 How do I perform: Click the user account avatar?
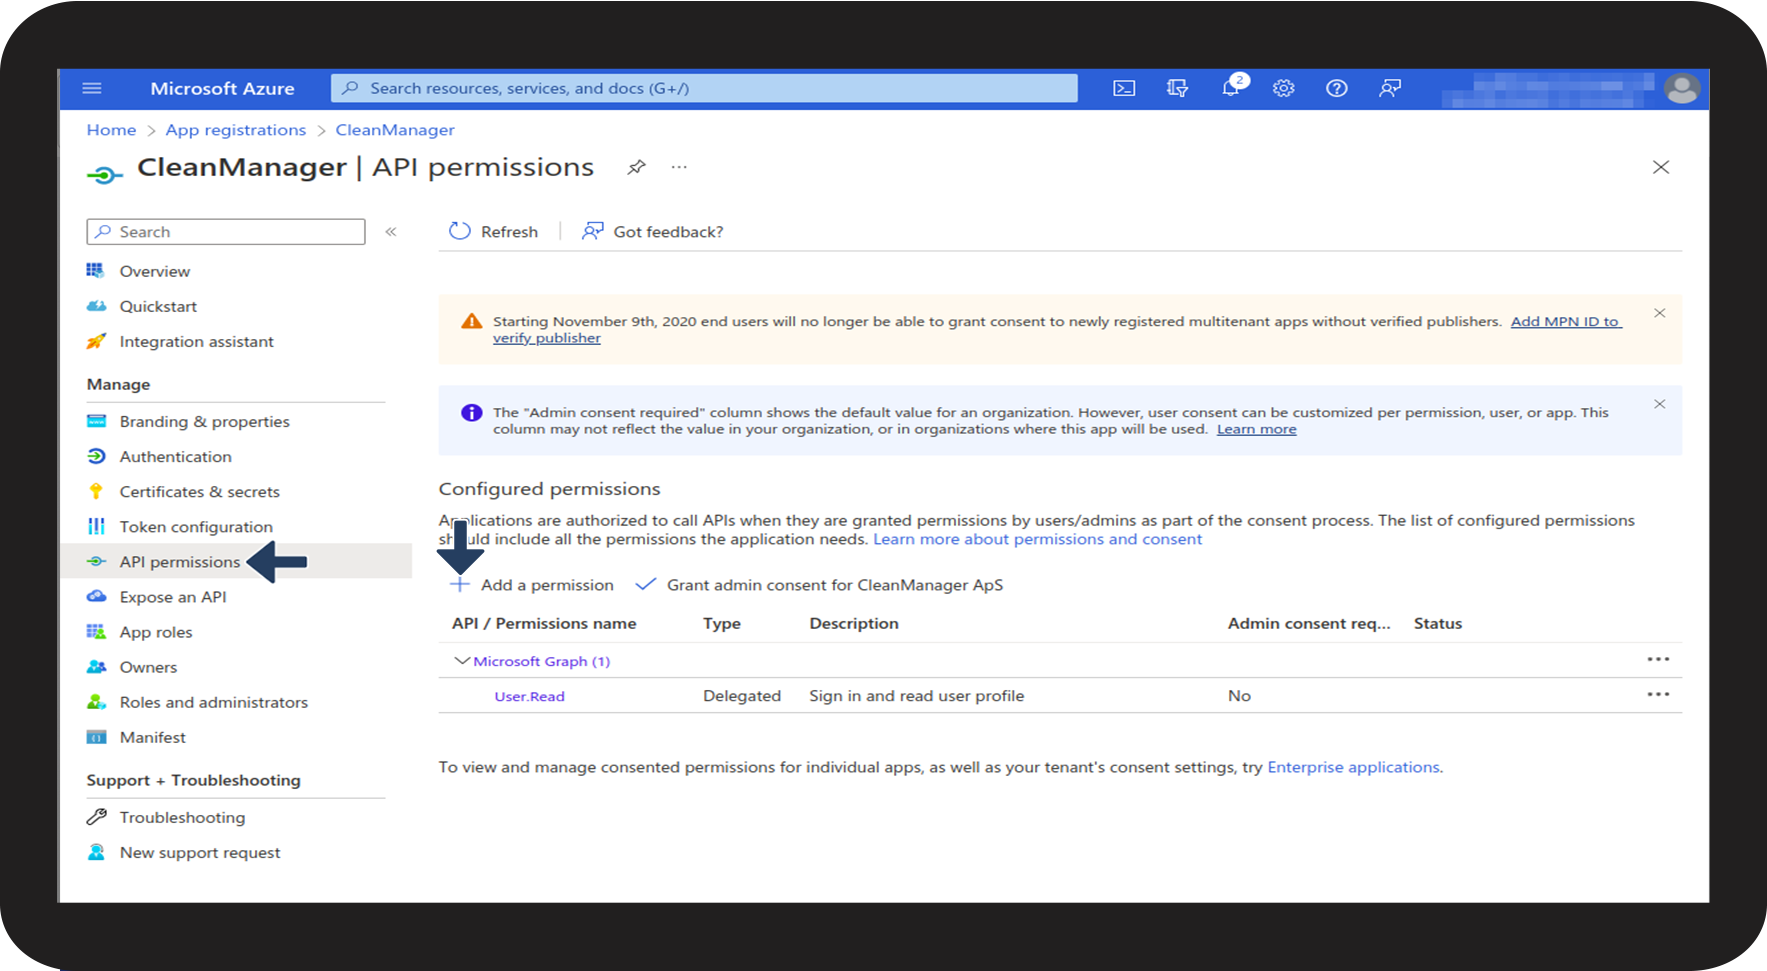coord(1681,88)
